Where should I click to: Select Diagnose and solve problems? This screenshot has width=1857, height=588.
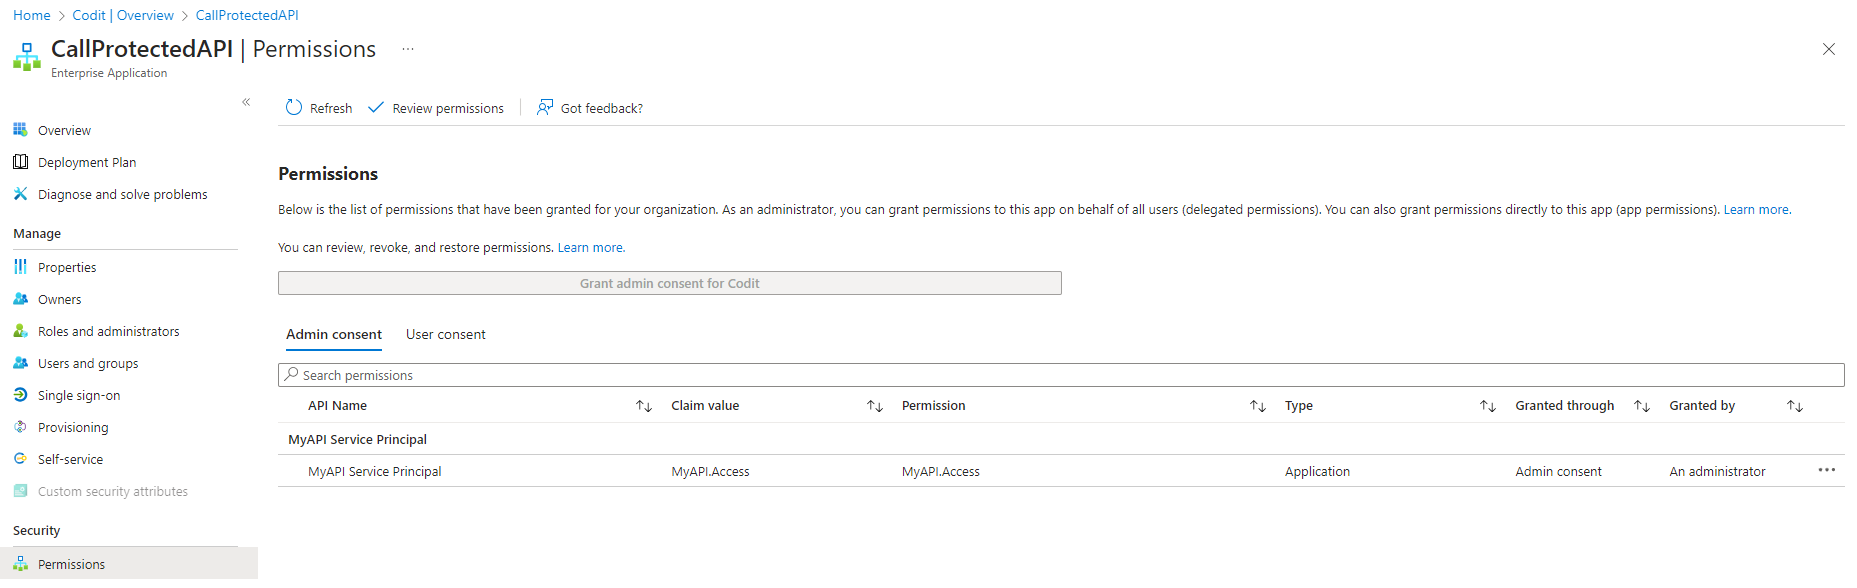point(122,195)
